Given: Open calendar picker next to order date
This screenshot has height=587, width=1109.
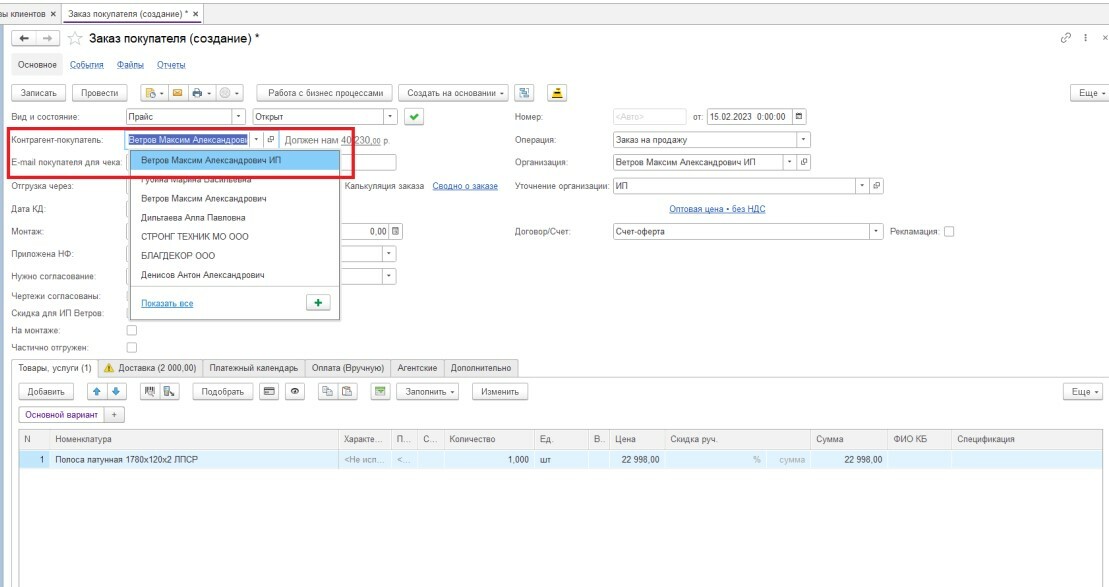Looking at the screenshot, I should [799, 117].
